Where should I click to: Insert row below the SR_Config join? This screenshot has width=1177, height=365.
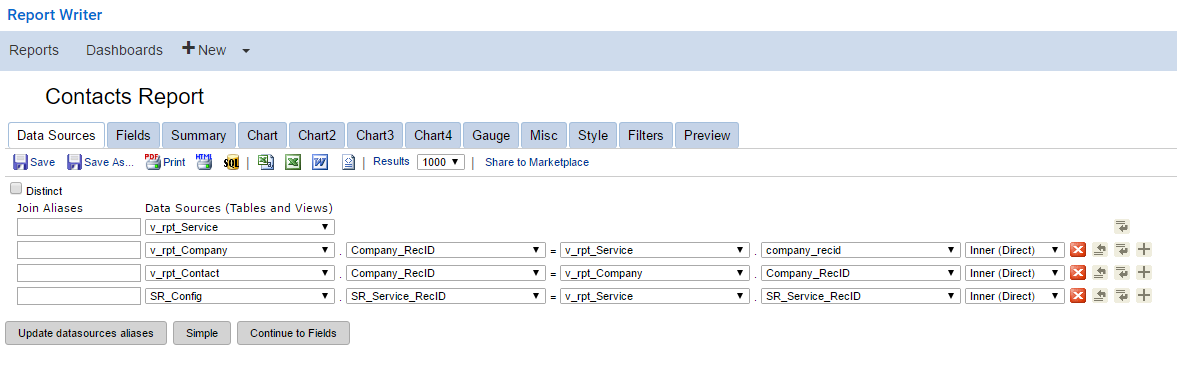point(1122,296)
